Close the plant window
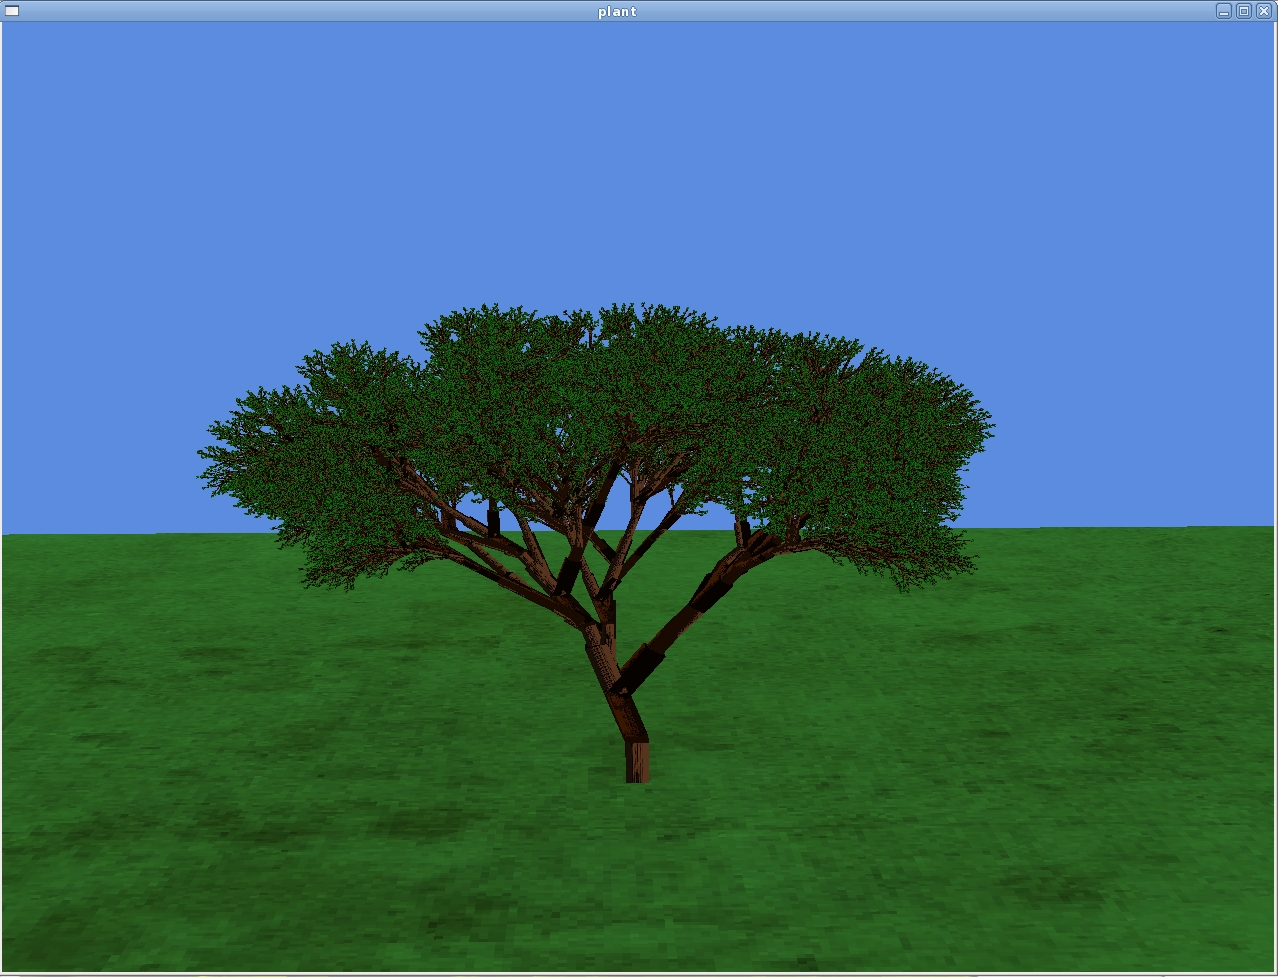 (x=1263, y=11)
